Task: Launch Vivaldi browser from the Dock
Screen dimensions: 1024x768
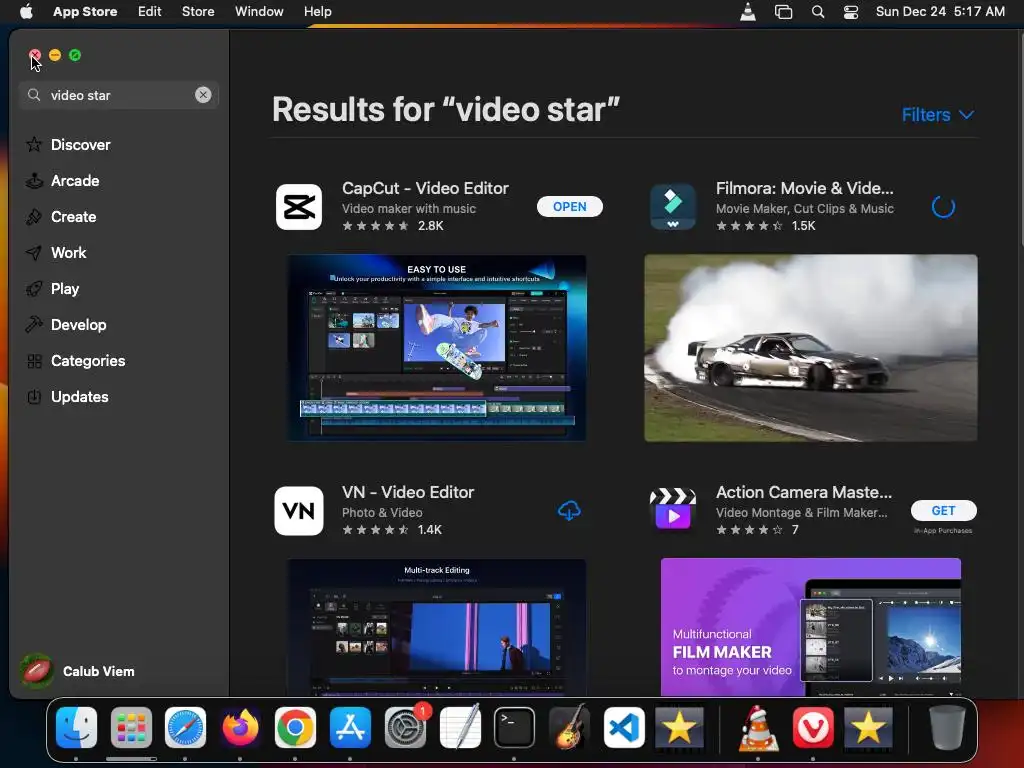Action: pyautogui.click(x=813, y=727)
